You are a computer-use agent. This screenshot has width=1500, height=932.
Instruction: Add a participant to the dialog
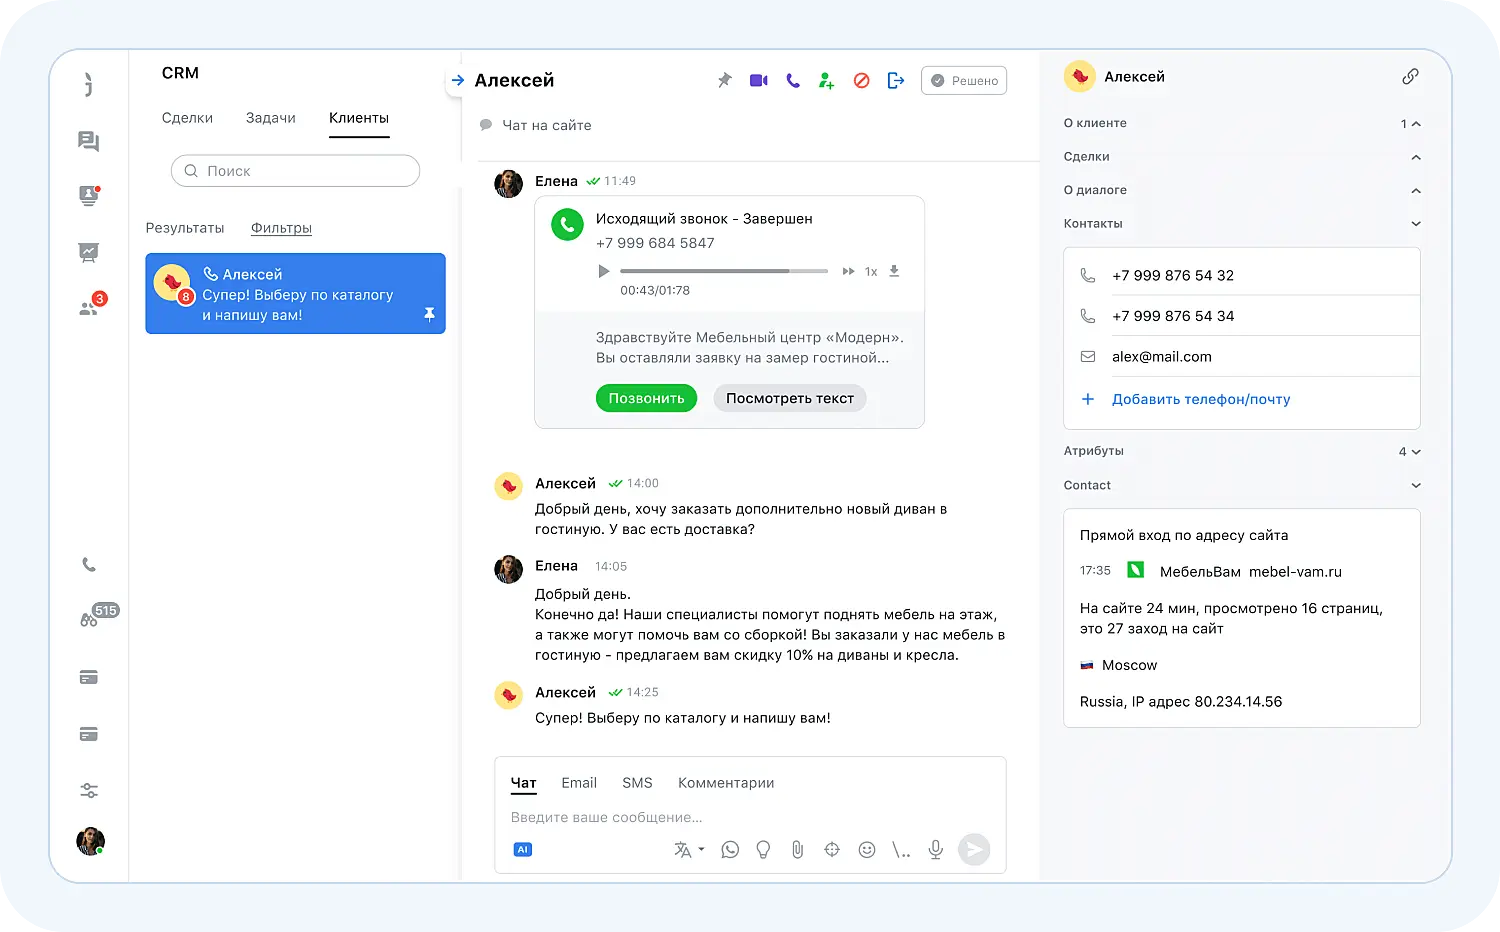tap(826, 80)
